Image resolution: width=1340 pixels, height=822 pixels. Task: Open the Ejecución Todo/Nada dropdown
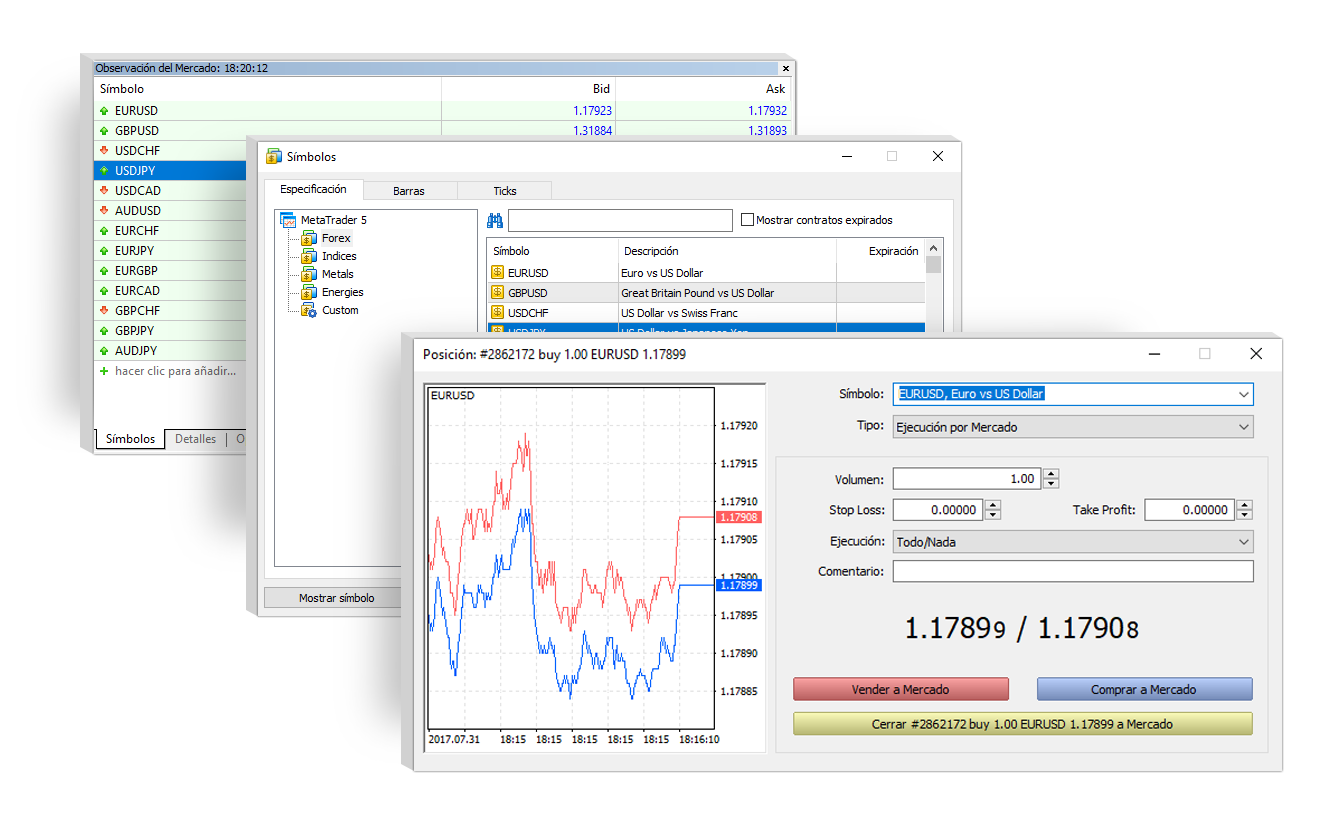tap(1245, 541)
